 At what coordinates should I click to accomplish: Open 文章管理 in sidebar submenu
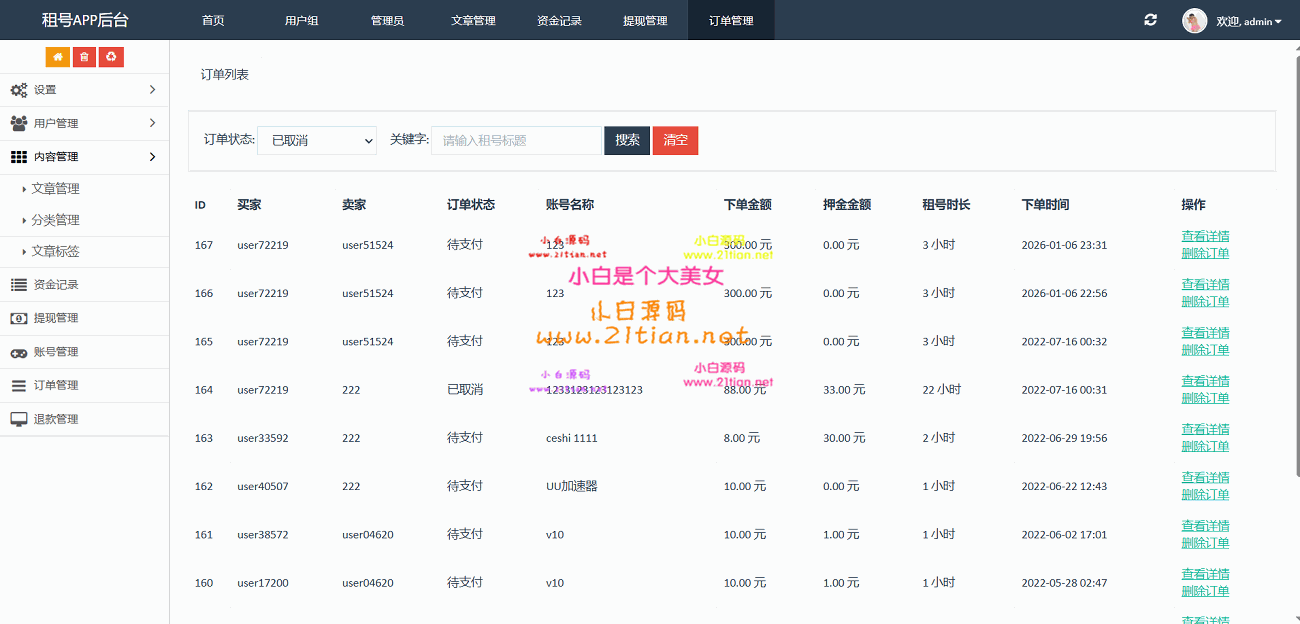55,189
